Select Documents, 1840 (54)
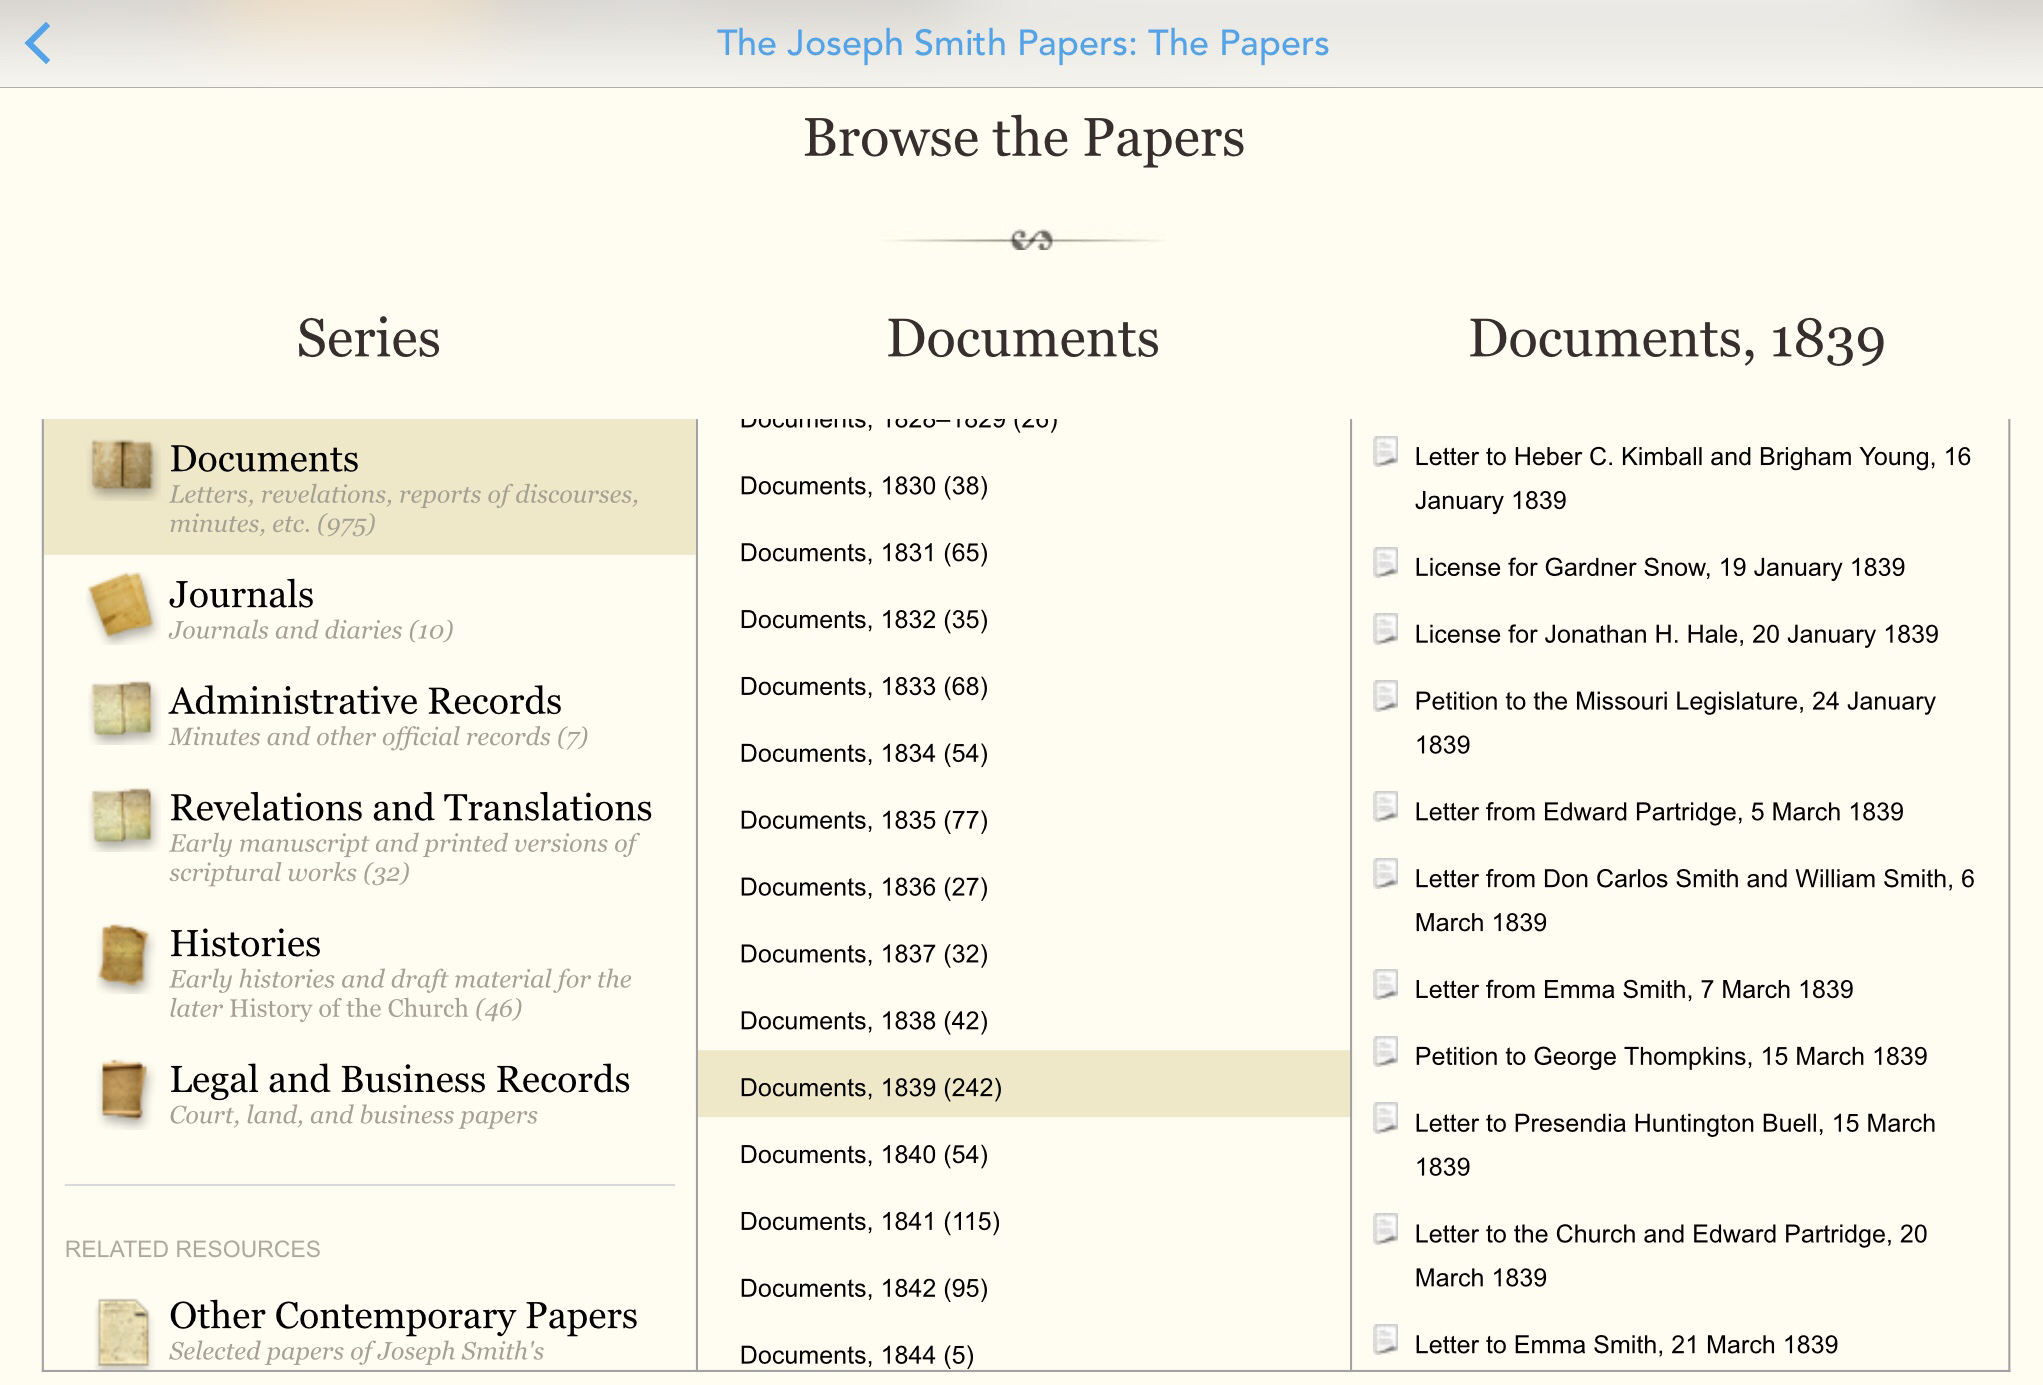The width and height of the screenshot is (2043, 1385). coord(1024,1155)
